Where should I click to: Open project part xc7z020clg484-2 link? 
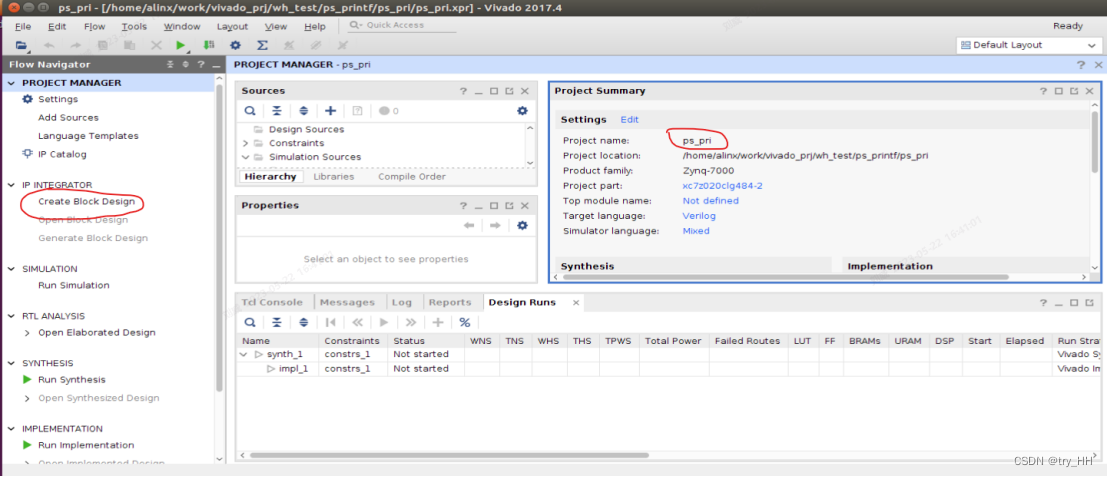click(x=722, y=186)
